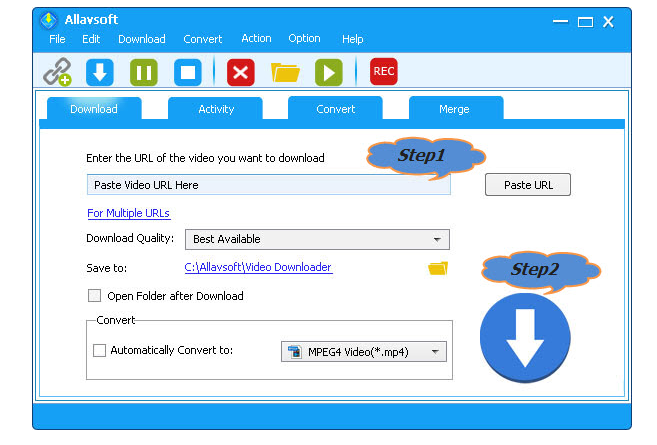
Task: Open the Option menu
Action: [x=304, y=39]
